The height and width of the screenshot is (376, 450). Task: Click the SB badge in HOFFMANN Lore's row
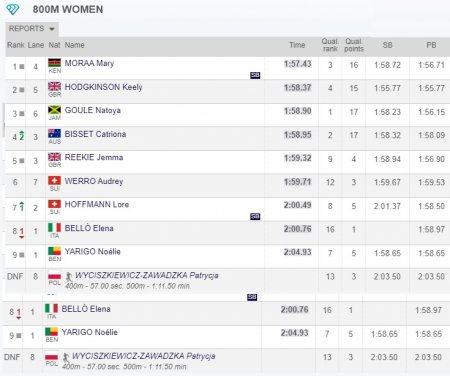point(255,217)
